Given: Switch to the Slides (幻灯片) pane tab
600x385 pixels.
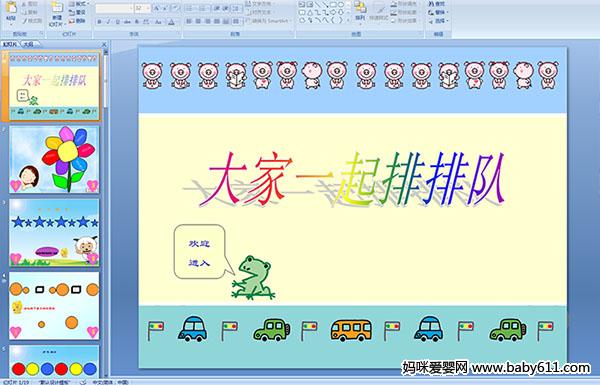Looking at the screenshot, I should coord(10,44).
